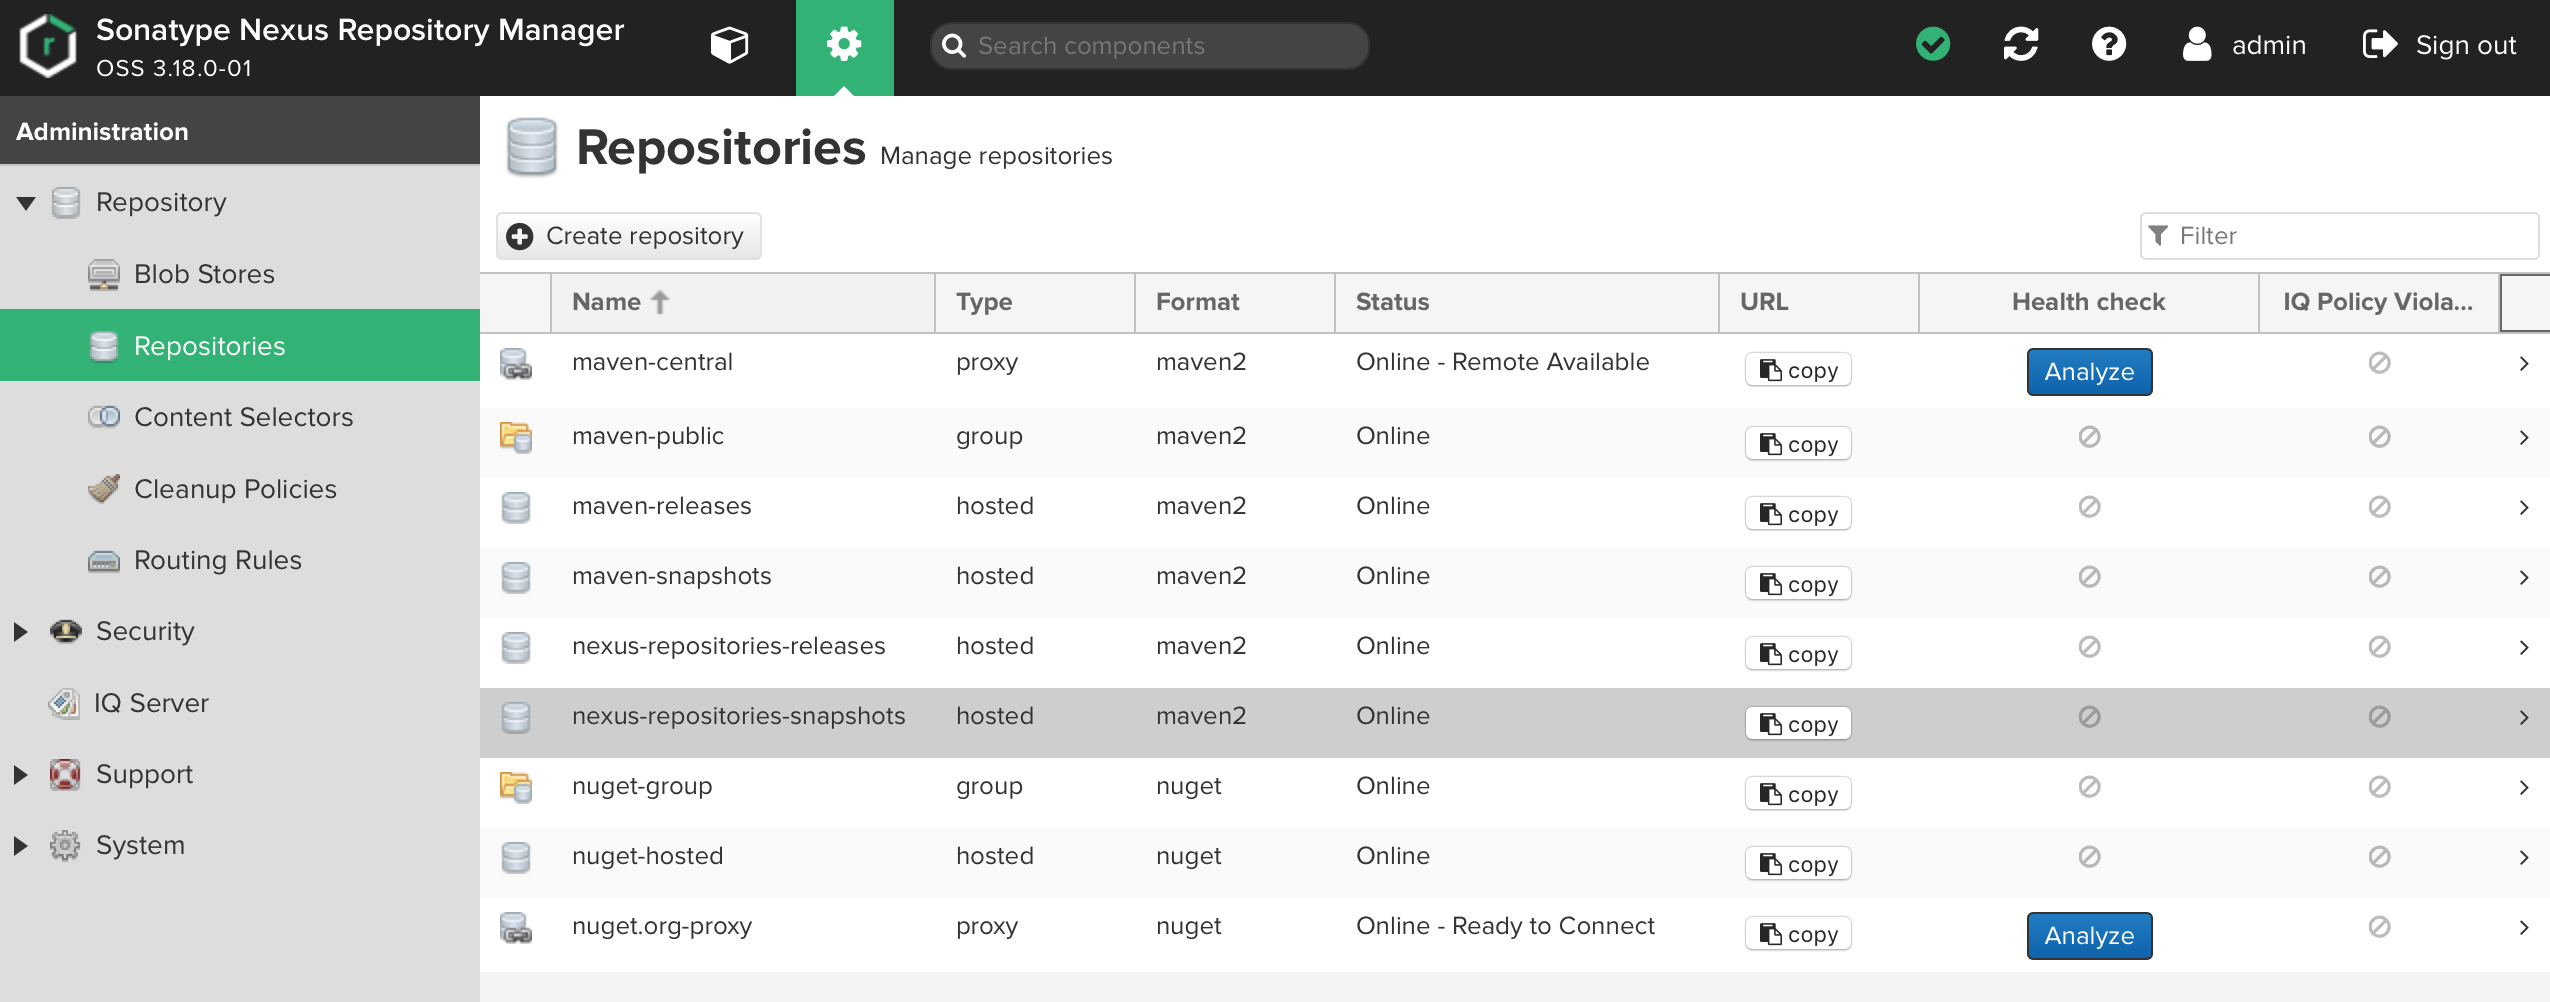The height and width of the screenshot is (1002, 2550).
Task: Sort by Type column header
Action: pos(1035,302)
